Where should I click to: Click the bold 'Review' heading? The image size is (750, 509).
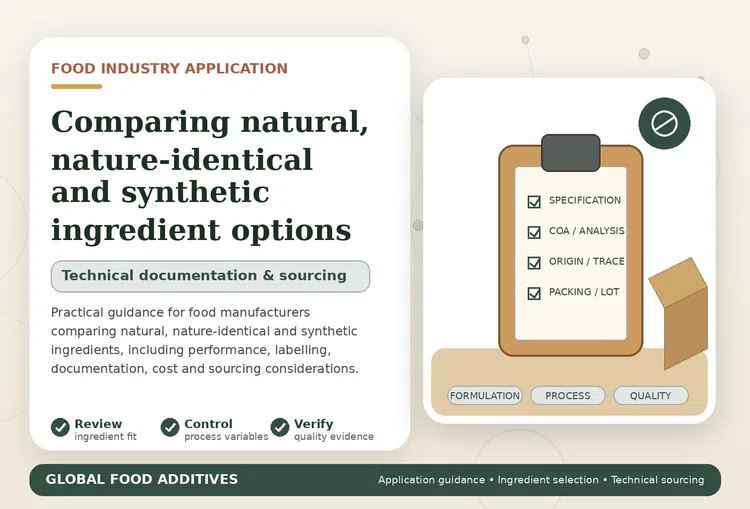98,424
